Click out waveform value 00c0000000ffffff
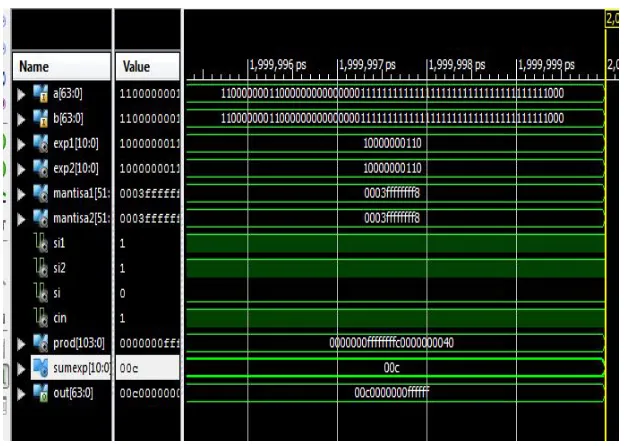 click(392, 393)
